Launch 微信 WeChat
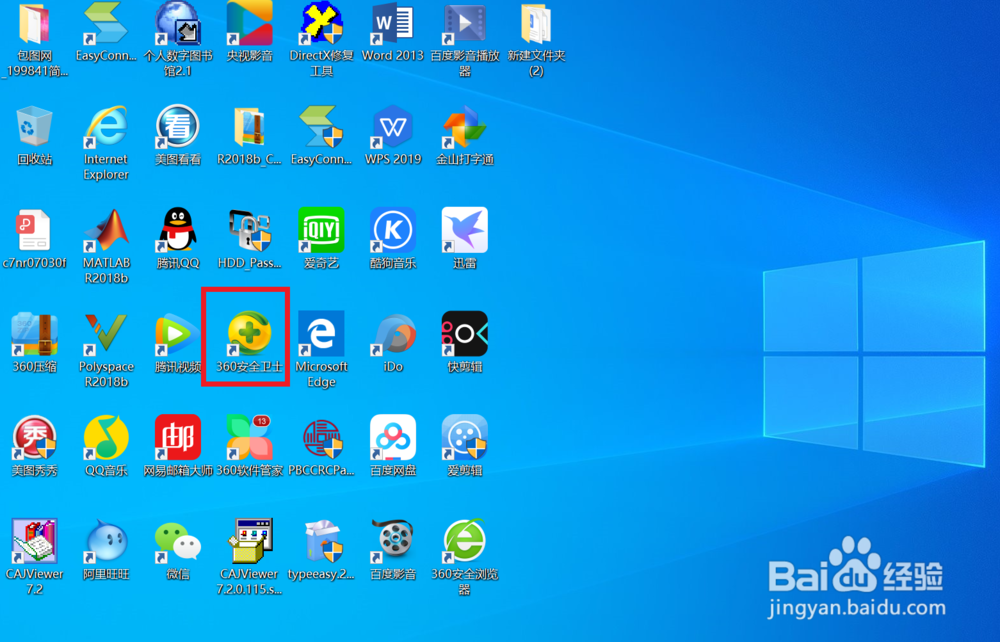The image size is (1000, 642). 178,545
